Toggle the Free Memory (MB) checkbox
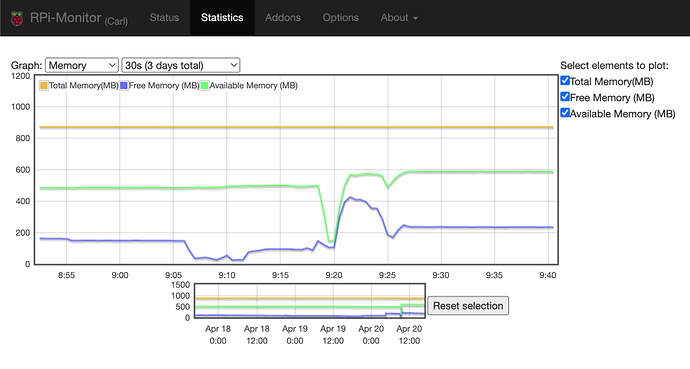 coord(565,97)
